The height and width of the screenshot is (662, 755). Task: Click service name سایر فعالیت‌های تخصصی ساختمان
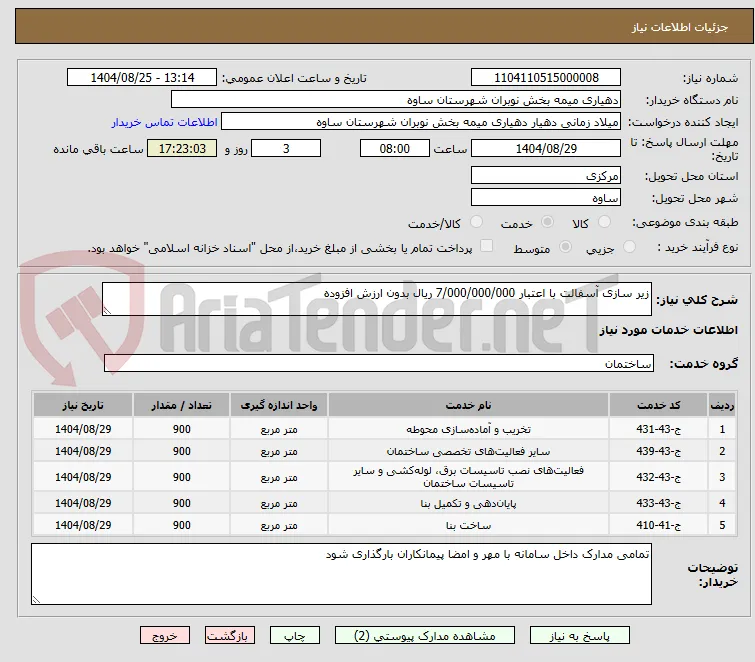point(469,451)
